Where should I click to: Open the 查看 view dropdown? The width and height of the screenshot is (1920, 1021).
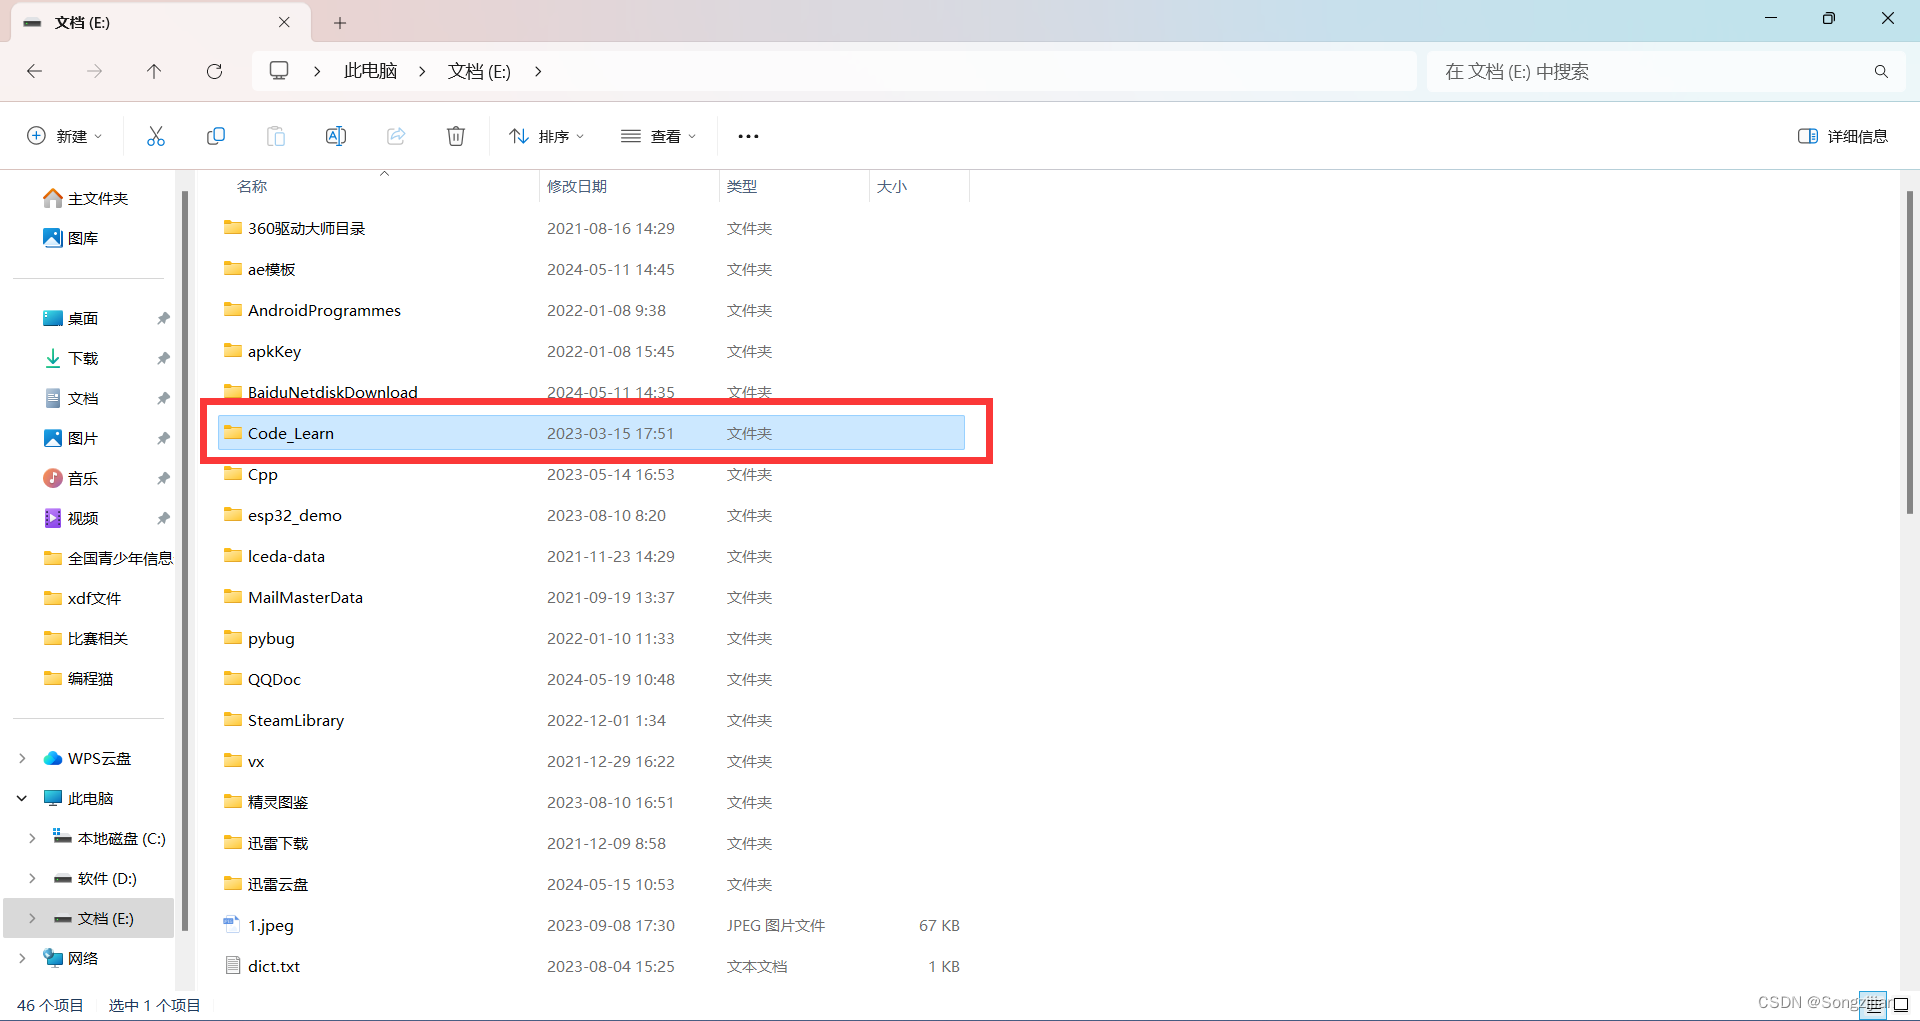coord(658,136)
